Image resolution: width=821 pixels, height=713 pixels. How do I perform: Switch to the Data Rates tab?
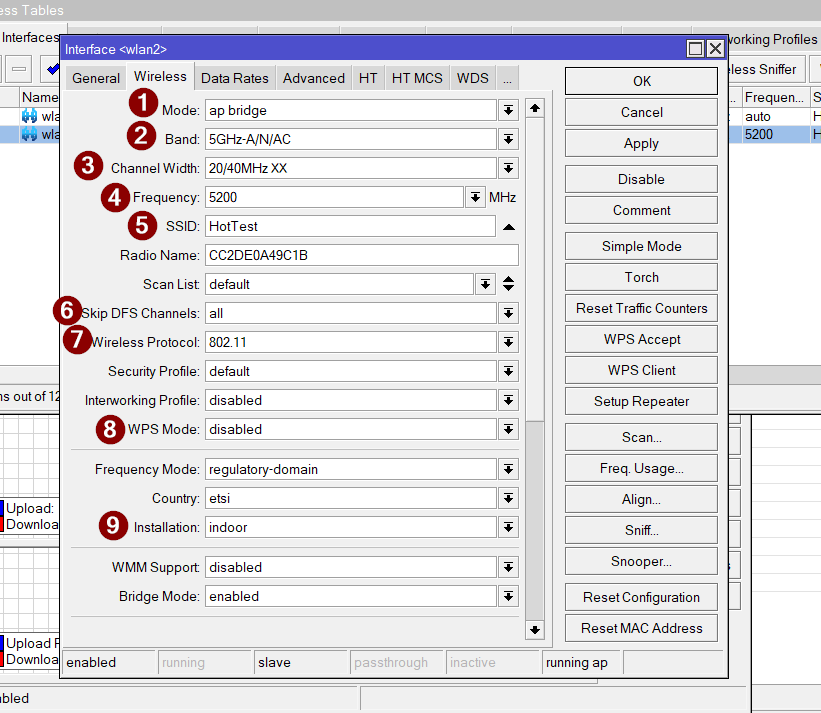click(x=235, y=79)
